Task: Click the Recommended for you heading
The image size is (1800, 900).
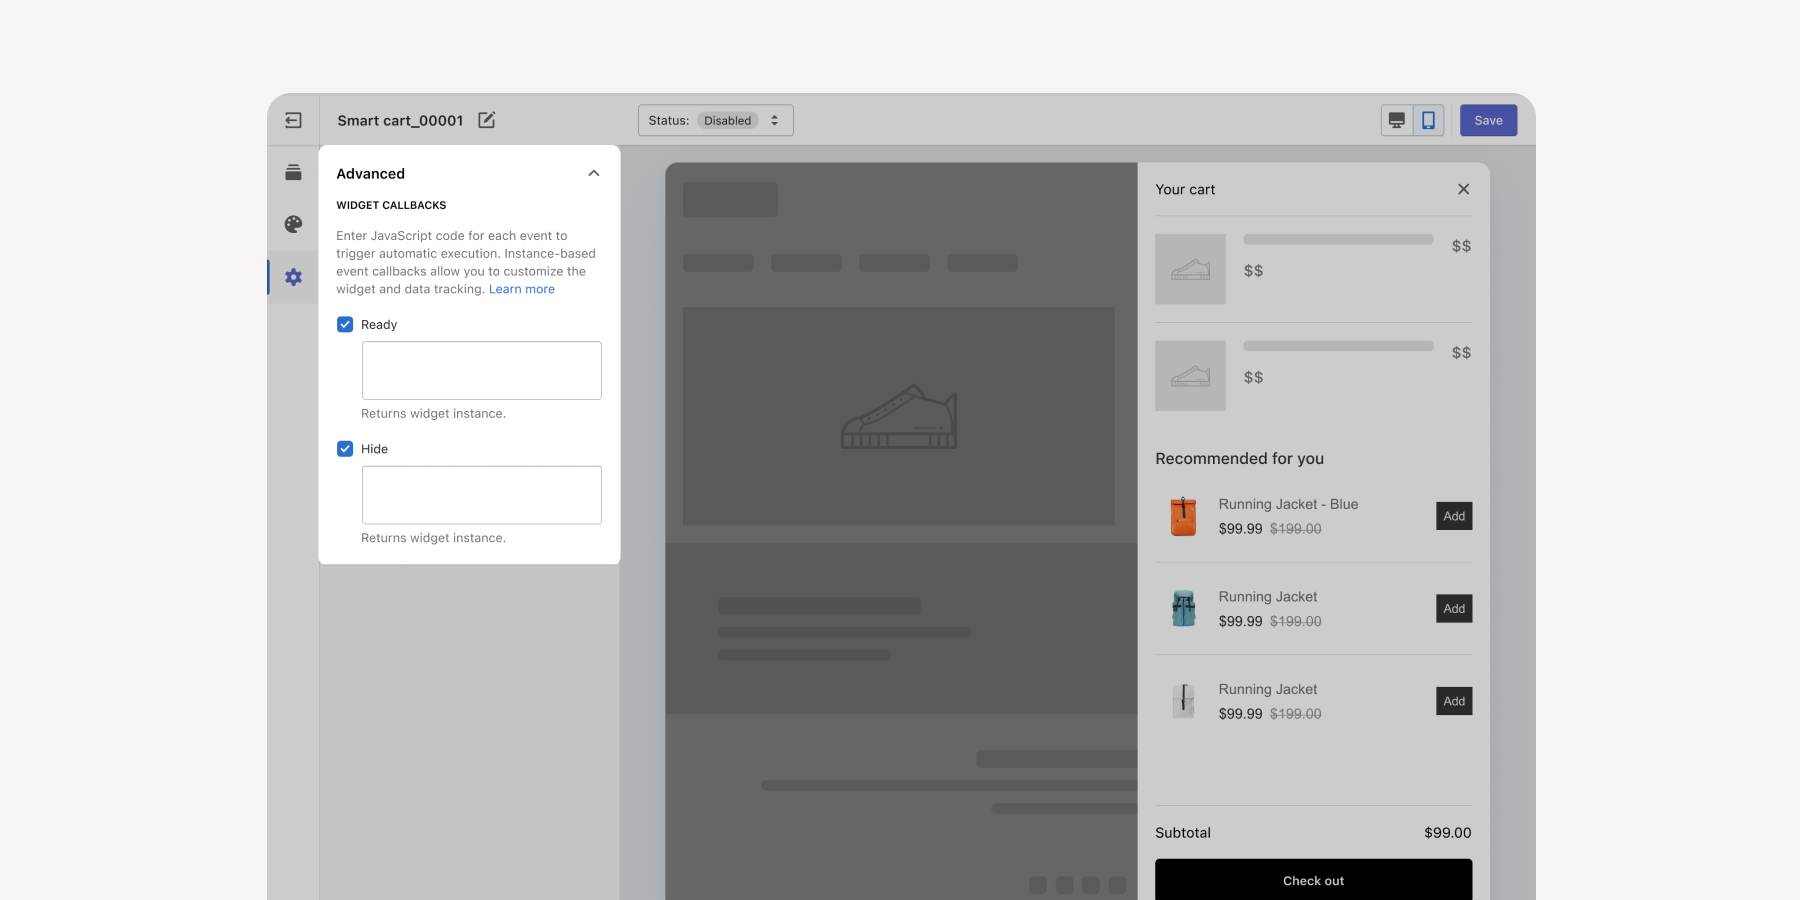Action: (x=1239, y=458)
